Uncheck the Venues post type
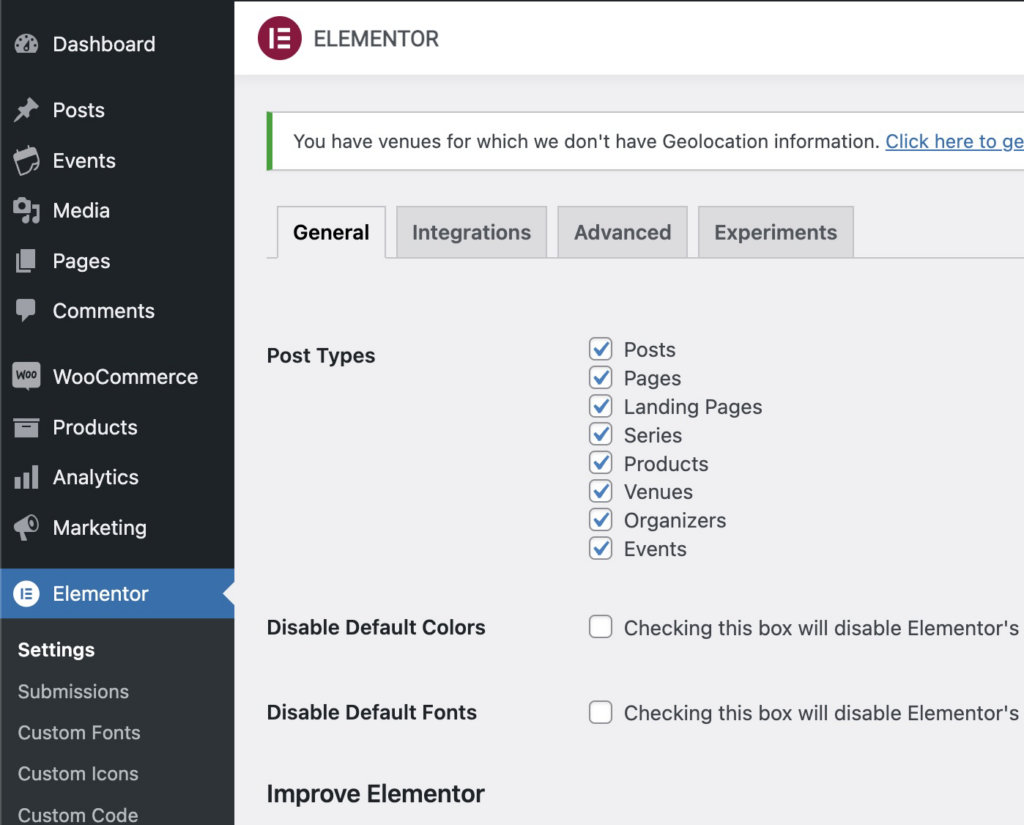 [x=600, y=491]
